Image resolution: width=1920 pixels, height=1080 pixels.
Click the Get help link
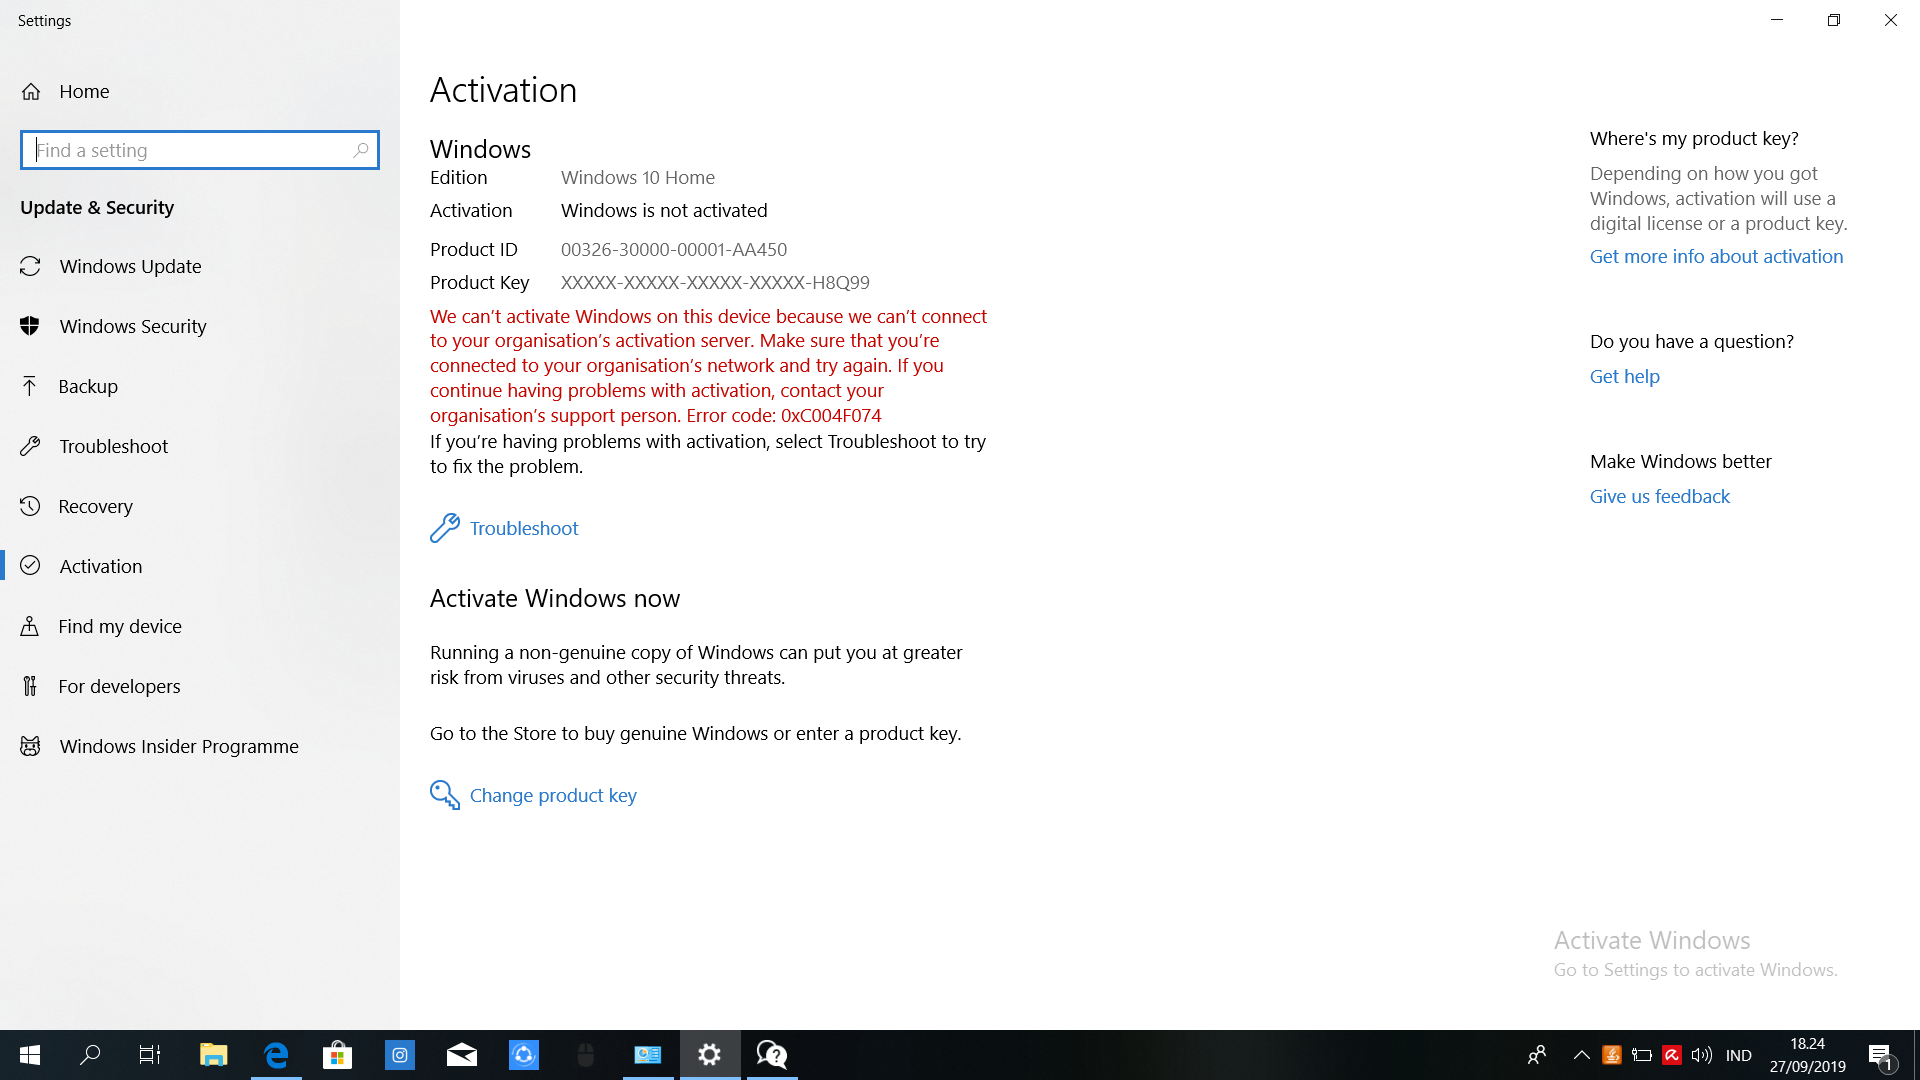(x=1625, y=376)
